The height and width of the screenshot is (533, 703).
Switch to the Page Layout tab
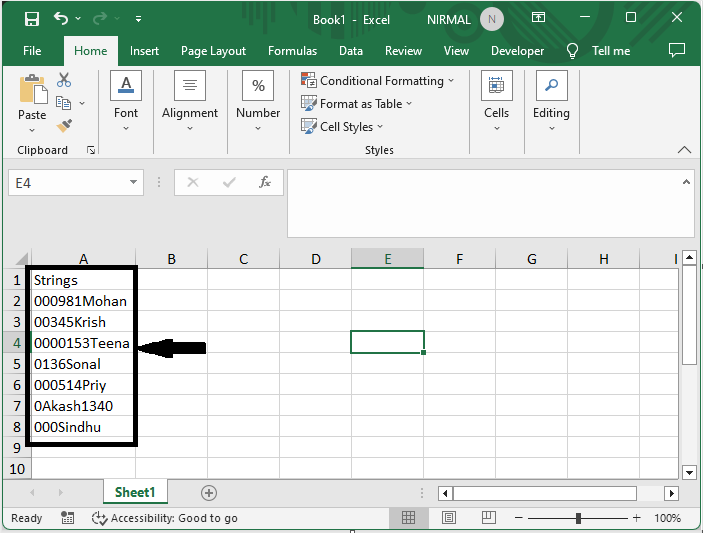(x=213, y=51)
